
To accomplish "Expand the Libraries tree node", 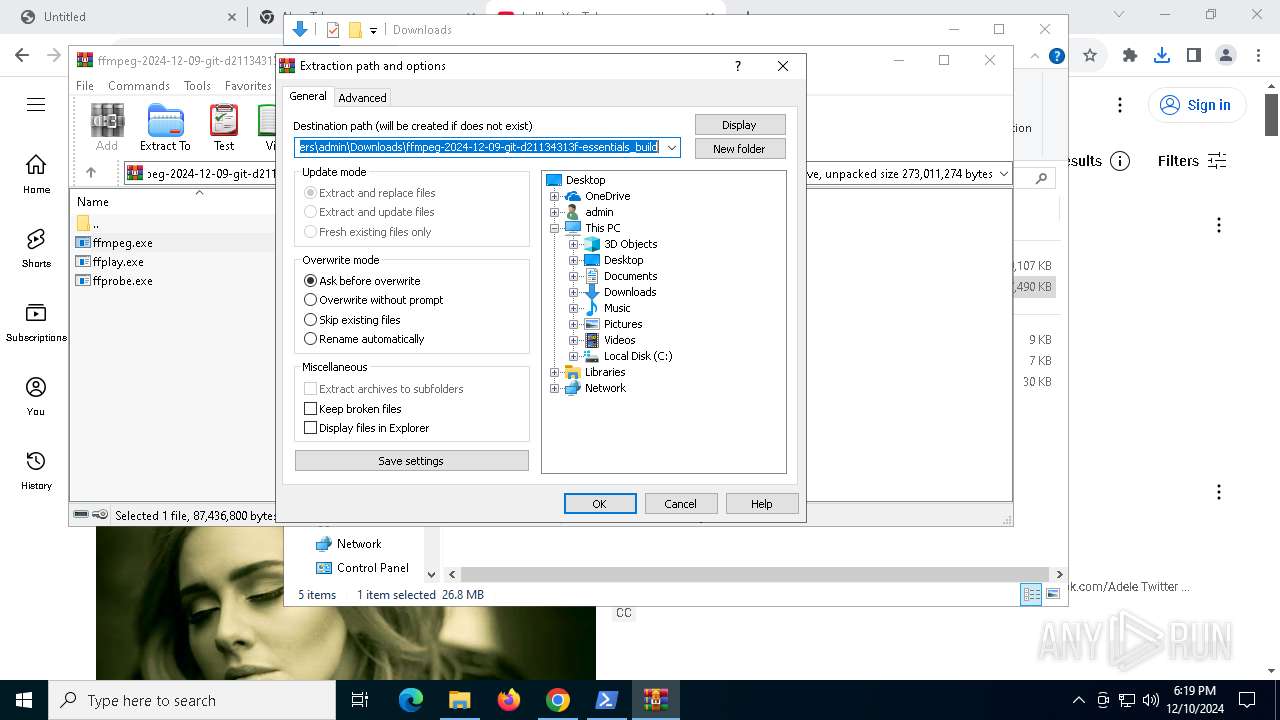I will [555, 372].
